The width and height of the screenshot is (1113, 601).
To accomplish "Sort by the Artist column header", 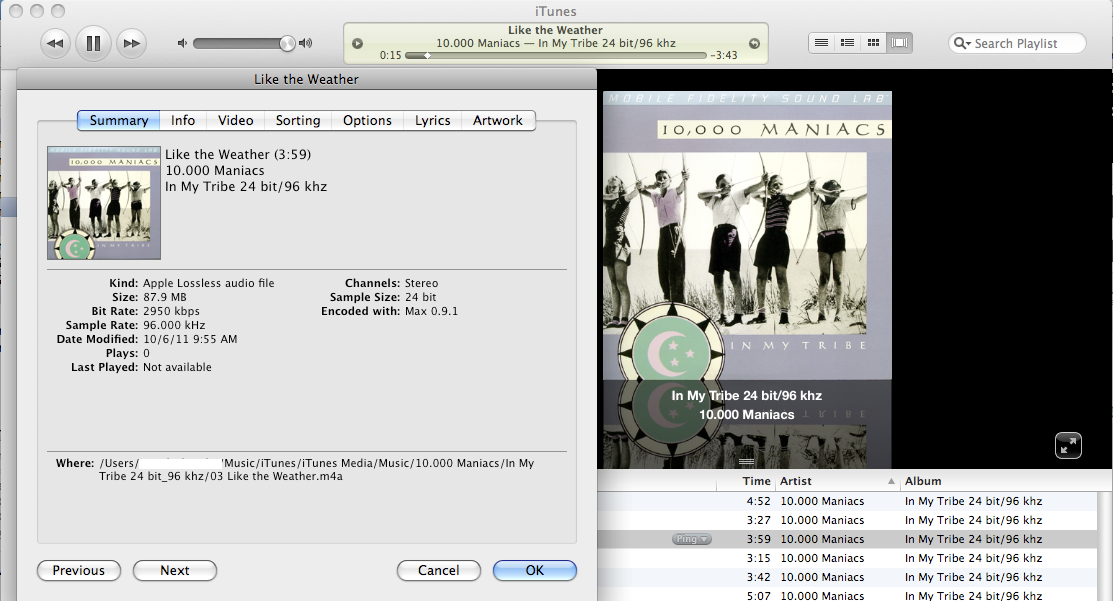I will pyautogui.click(x=838, y=481).
